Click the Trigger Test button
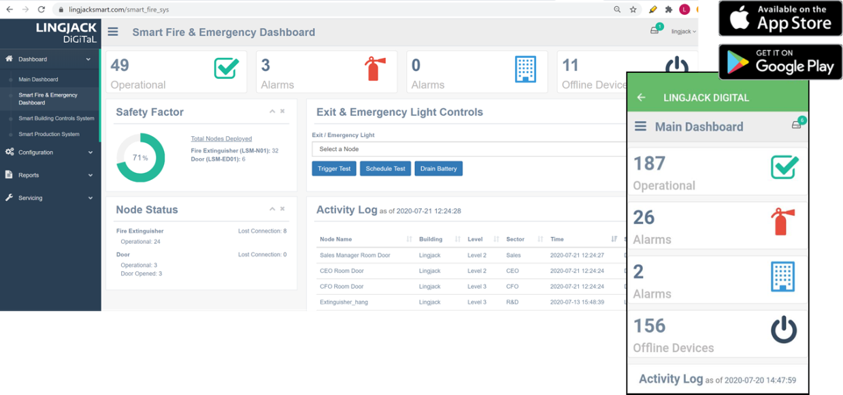The image size is (843, 395). (x=334, y=169)
